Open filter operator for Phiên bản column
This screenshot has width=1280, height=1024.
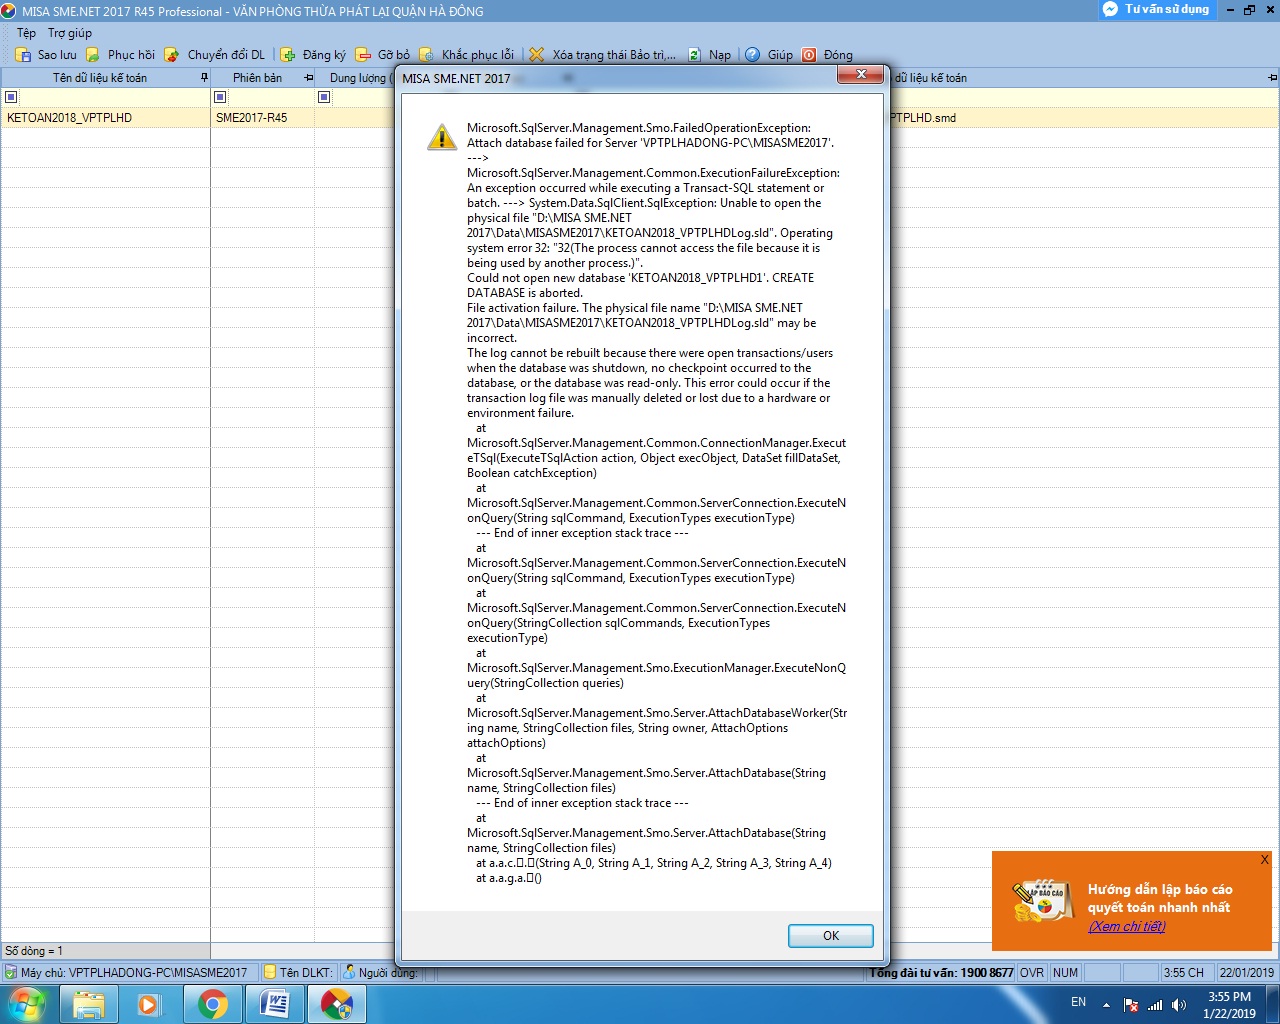point(220,97)
